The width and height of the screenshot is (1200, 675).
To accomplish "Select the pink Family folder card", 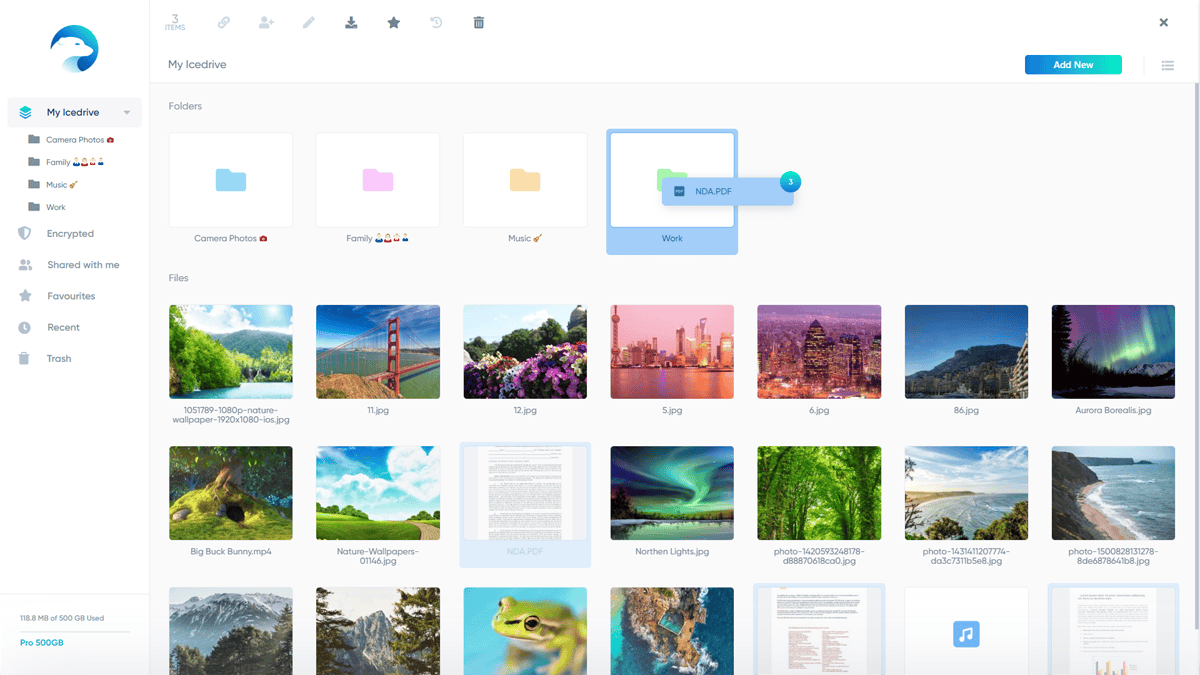I will [378, 180].
